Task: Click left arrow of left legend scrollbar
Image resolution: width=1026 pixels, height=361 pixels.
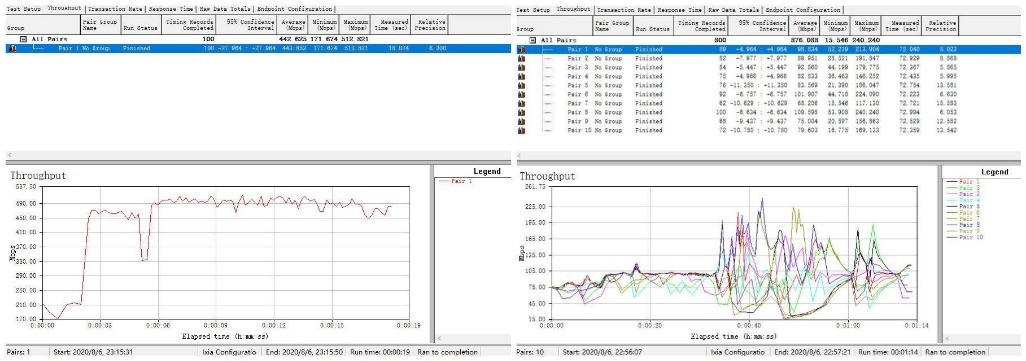Action: (439, 339)
